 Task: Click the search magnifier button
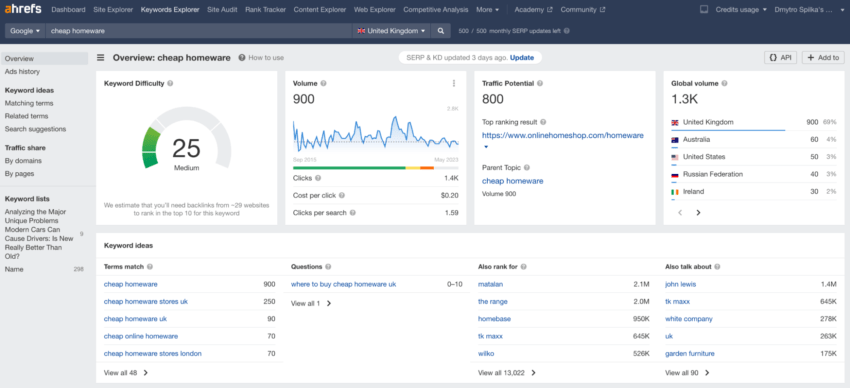(x=441, y=31)
